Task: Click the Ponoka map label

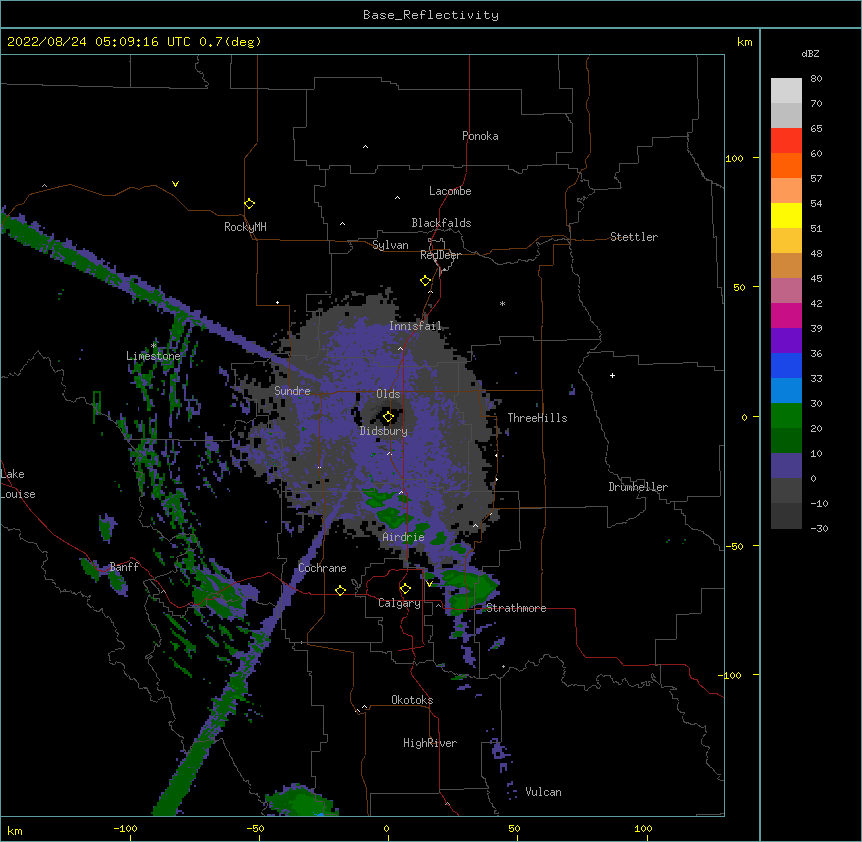Action: (480, 136)
